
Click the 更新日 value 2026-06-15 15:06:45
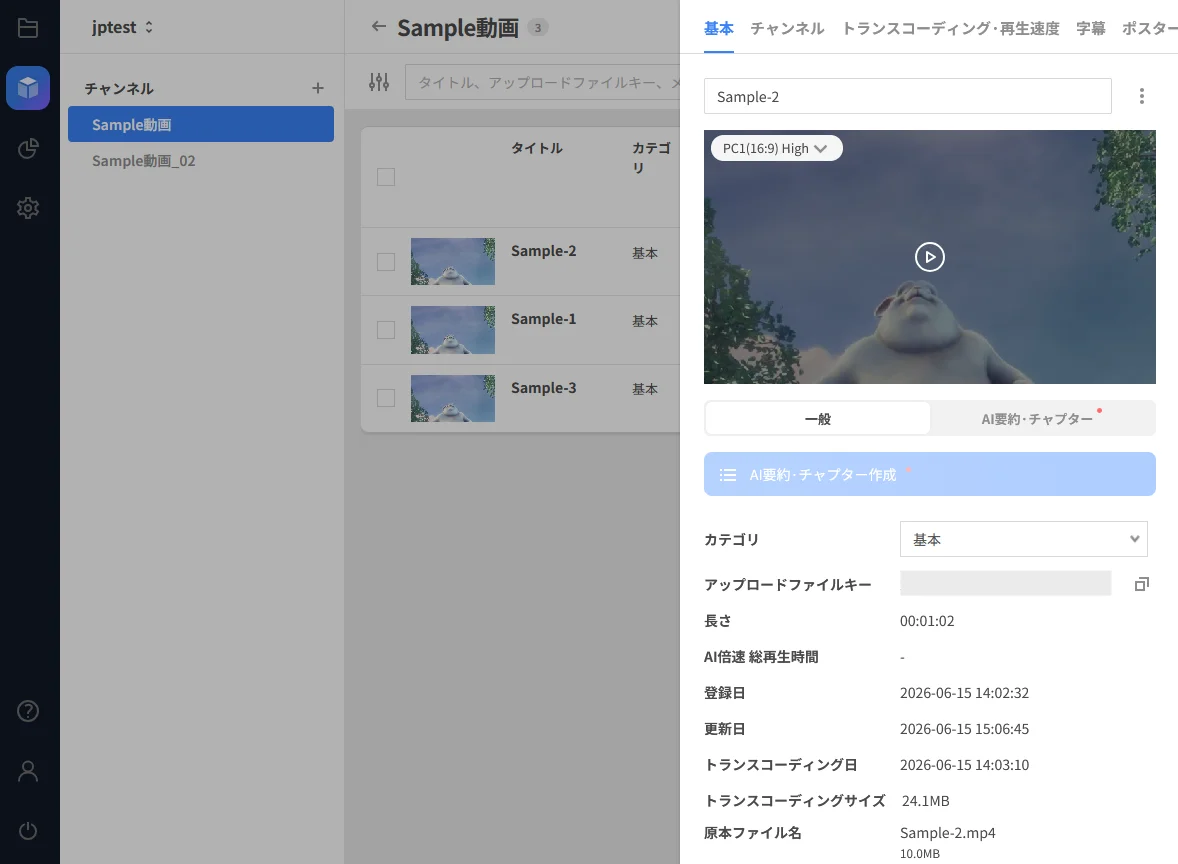tap(964, 729)
